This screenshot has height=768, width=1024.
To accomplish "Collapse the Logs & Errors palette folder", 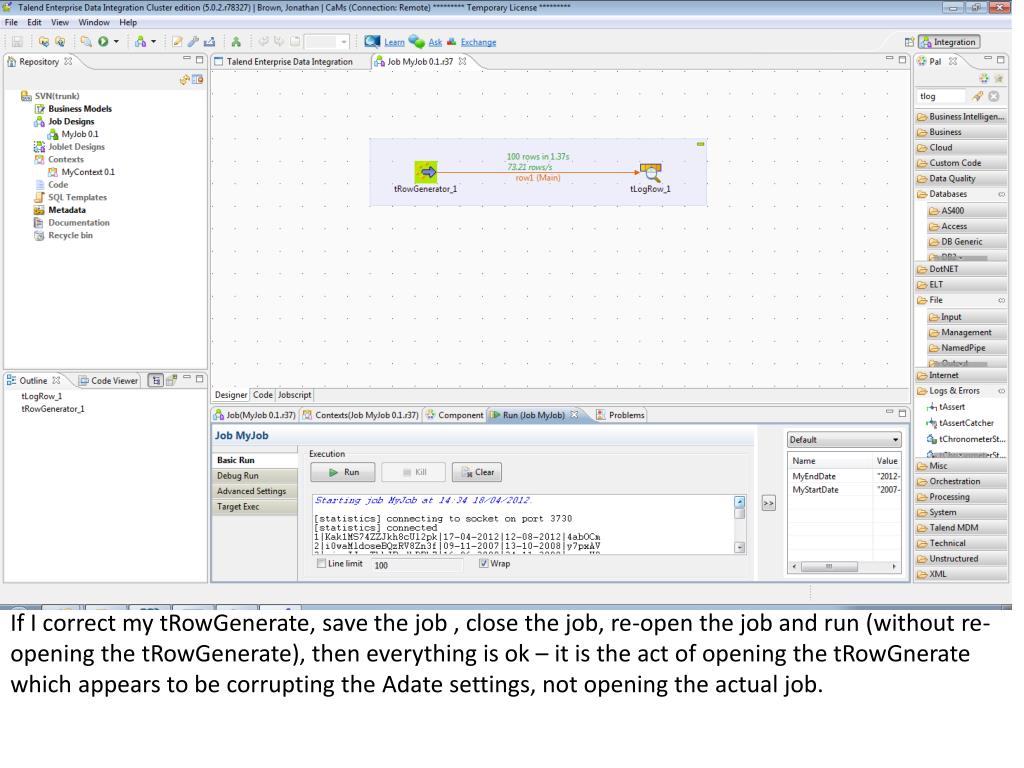I will click(x=960, y=391).
